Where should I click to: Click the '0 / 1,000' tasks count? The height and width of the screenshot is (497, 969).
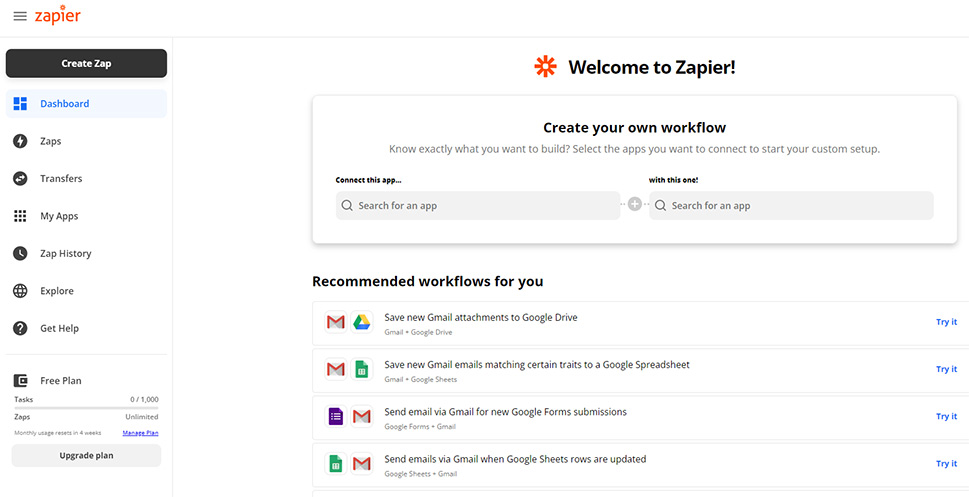[x=145, y=399]
